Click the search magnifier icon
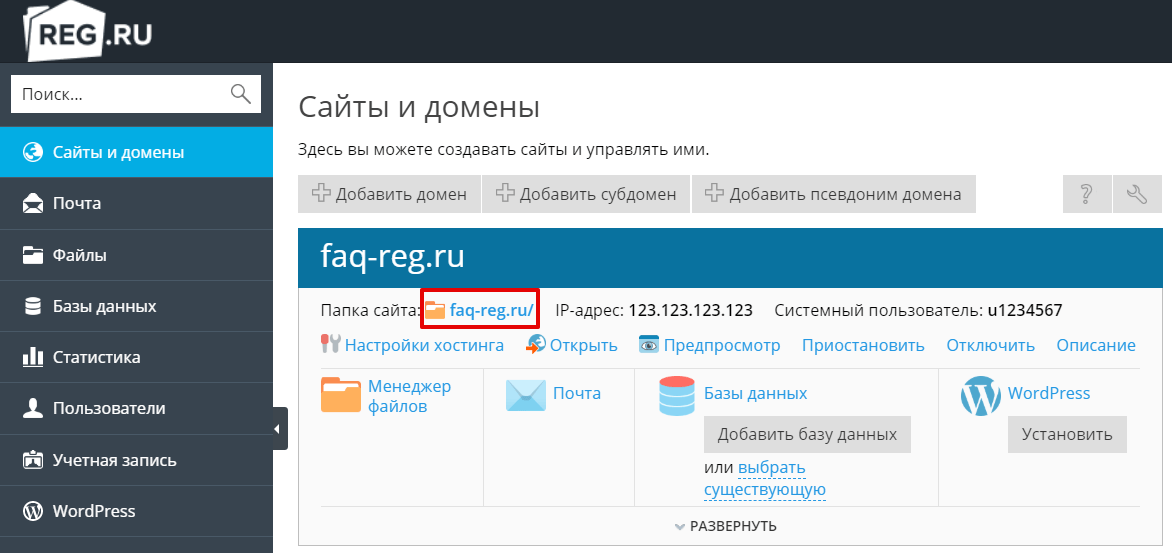This screenshot has width=1172, height=553. point(240,94)
